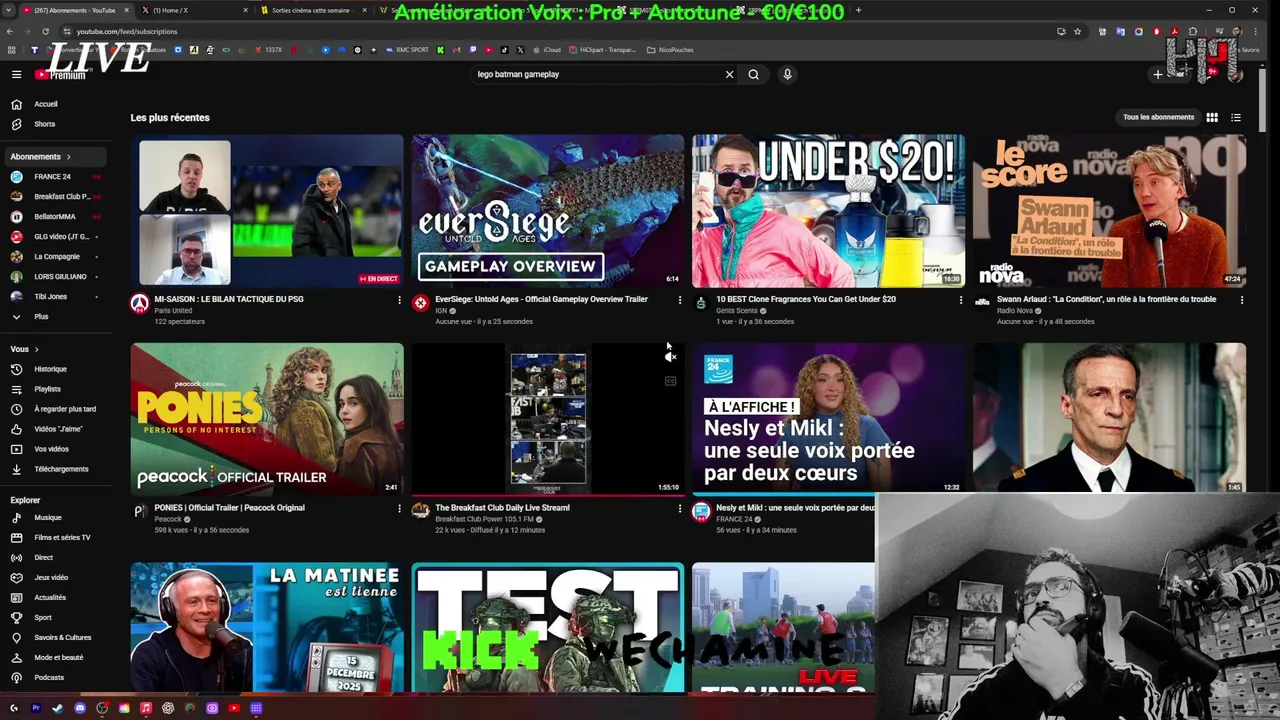The width and height of the screenshot is (1280, 720).
Task: Reload the page in Chrome
Action: point(45,31)
